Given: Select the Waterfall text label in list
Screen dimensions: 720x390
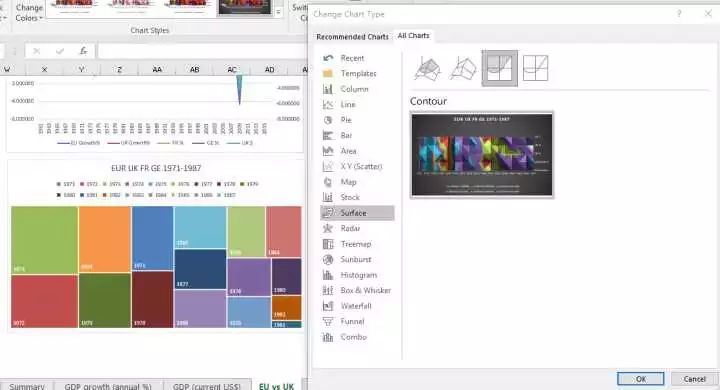Looking at the screenshot, I should click(x=356, y=306).
